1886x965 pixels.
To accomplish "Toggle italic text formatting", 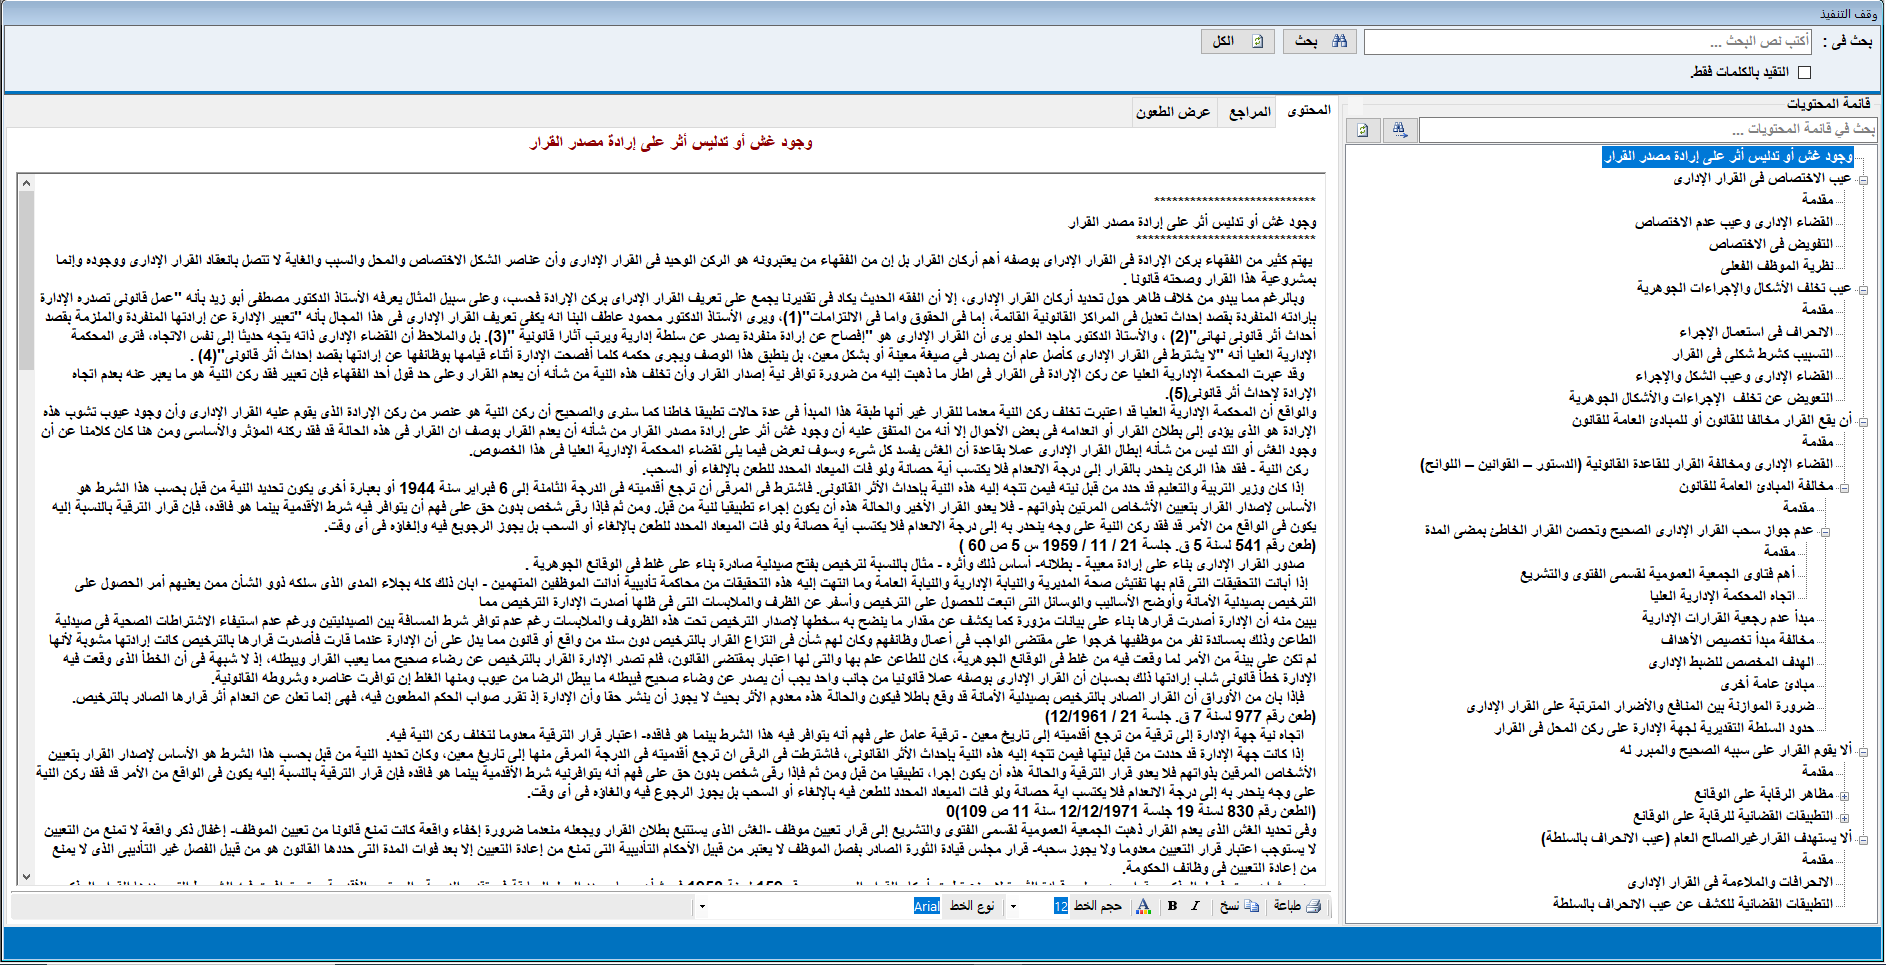I will [1195, 906].
